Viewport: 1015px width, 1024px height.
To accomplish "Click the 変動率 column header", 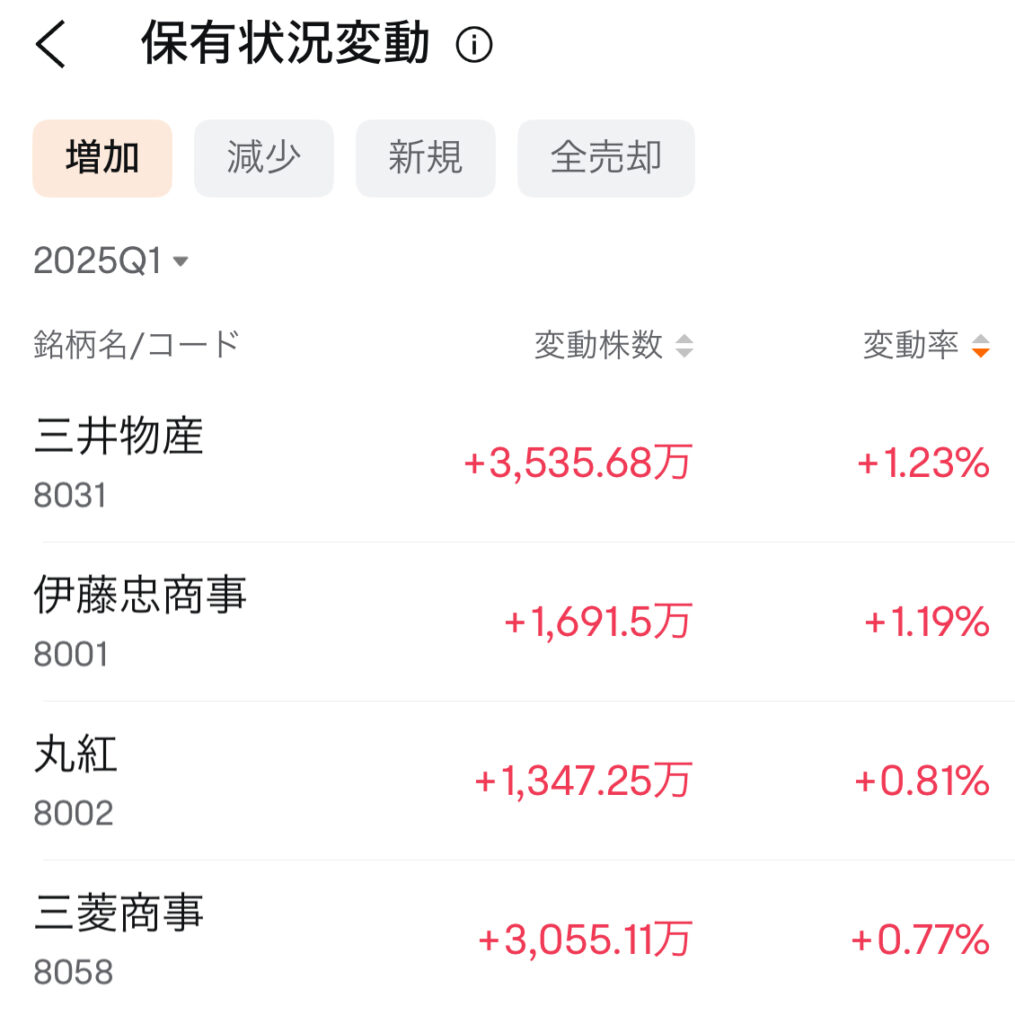I will (x=910, y=346).
